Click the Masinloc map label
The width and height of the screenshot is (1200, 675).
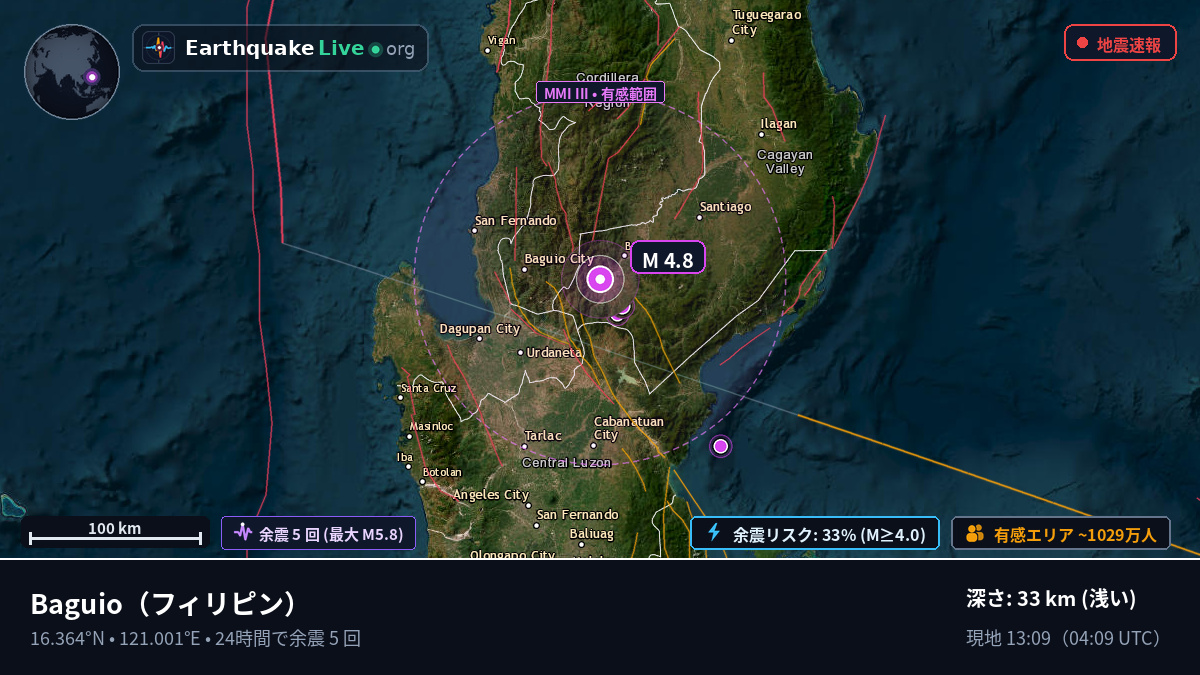(432, 426)
